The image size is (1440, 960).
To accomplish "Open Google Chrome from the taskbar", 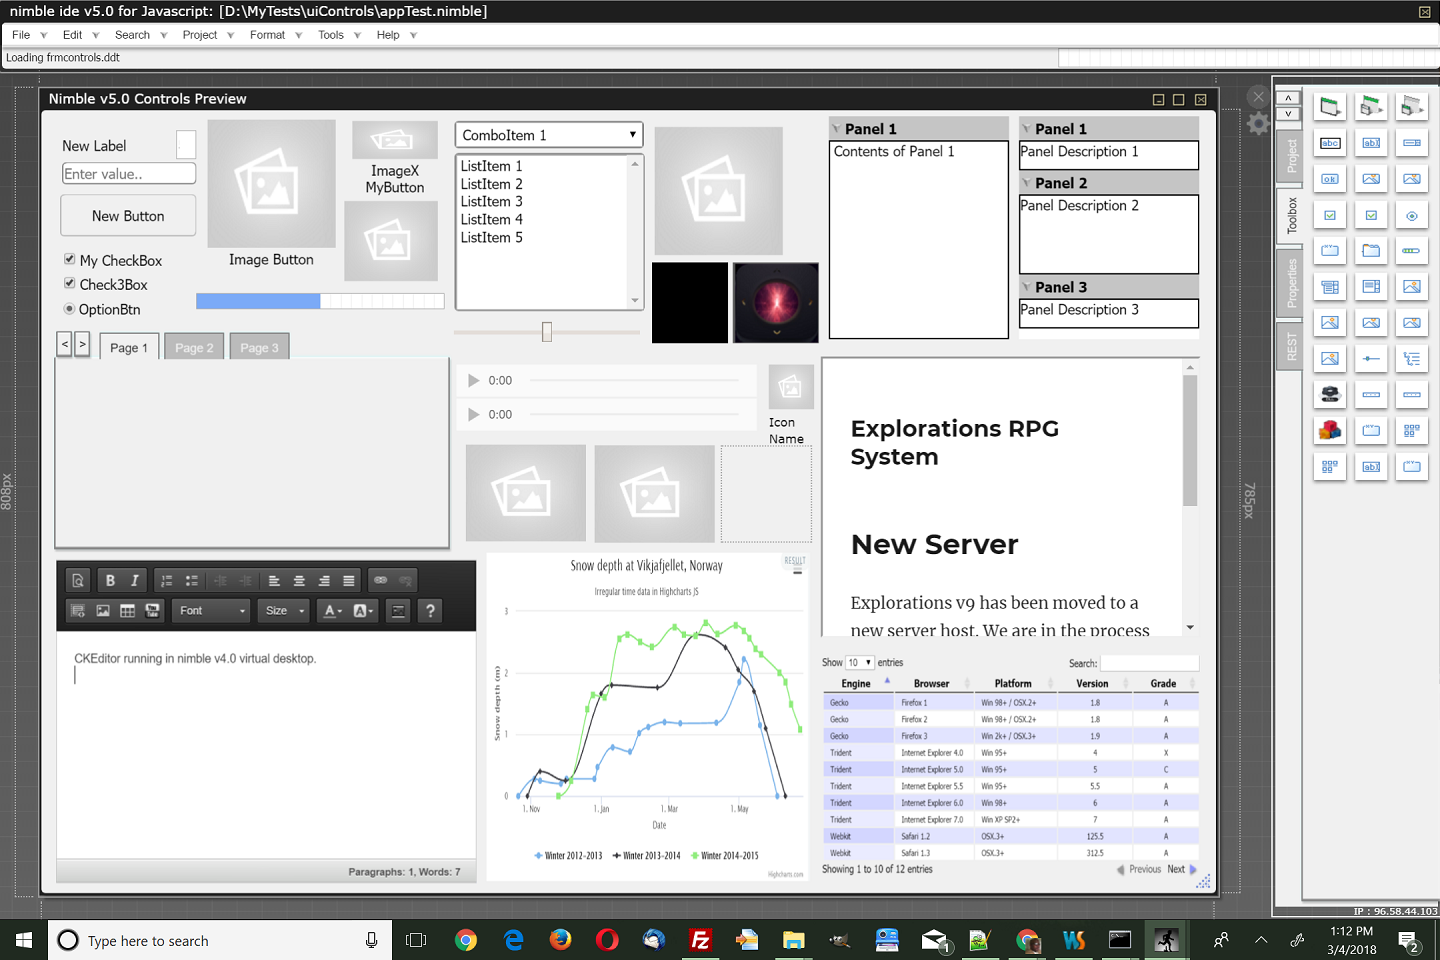I will coord(466,940).
